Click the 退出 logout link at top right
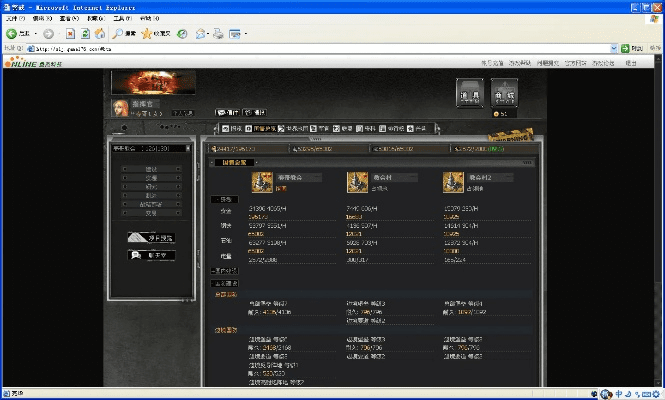665x400 pixels. click(x=631, y=63)
